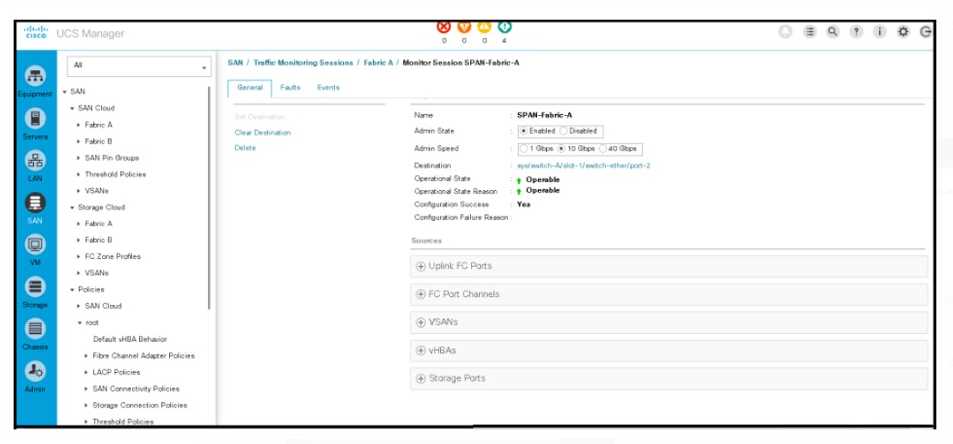953x444 pixels.
Task: Switch to the Events tab
Action: point(328,88)
